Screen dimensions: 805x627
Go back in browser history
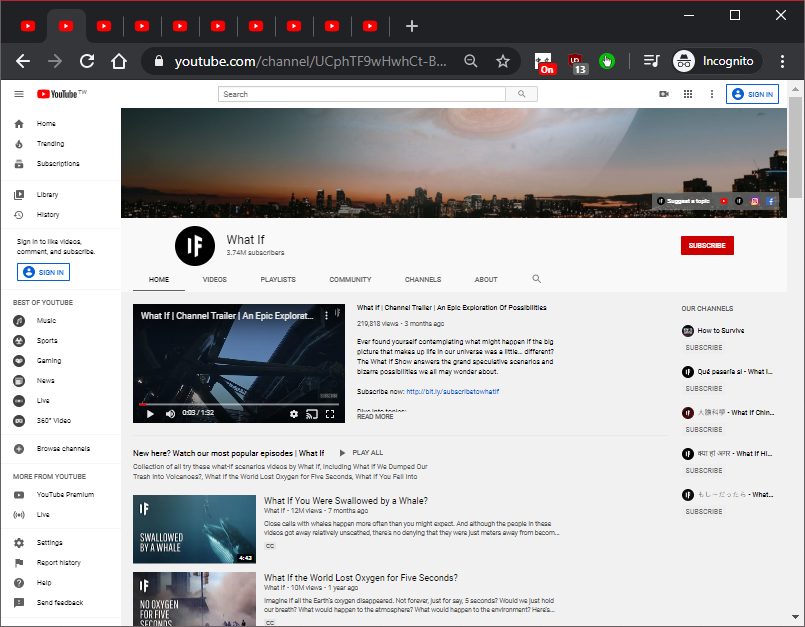point(23,62)
